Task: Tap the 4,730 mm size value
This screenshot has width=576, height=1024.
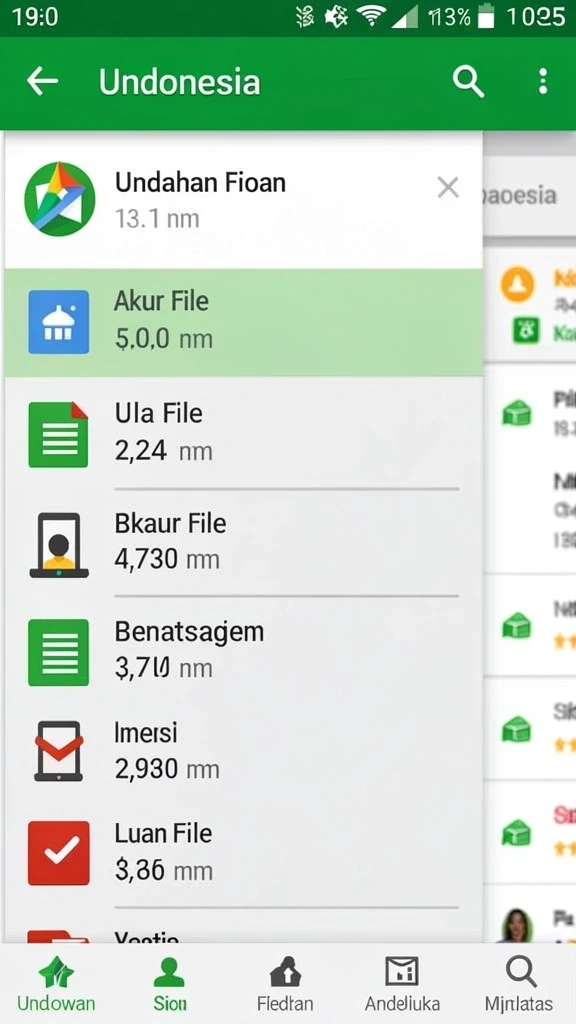Action: click(x=167, y=560)
